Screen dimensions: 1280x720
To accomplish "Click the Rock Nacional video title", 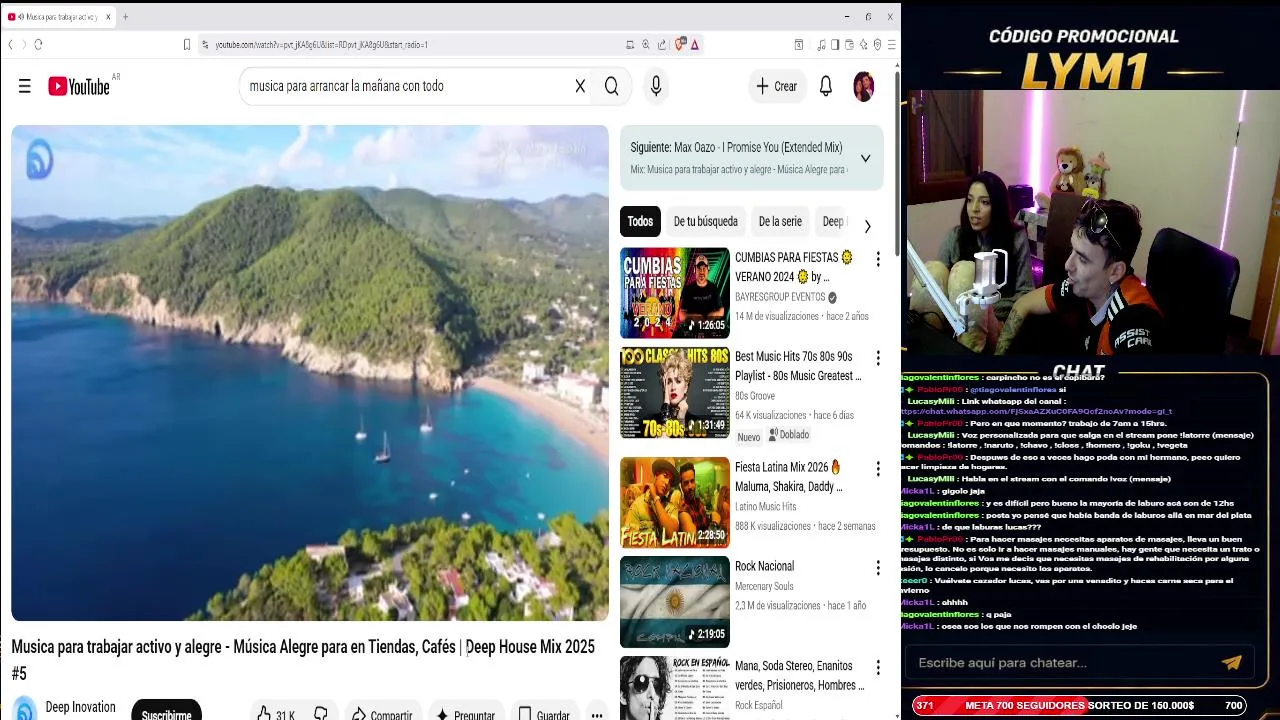I will point(764,566).
